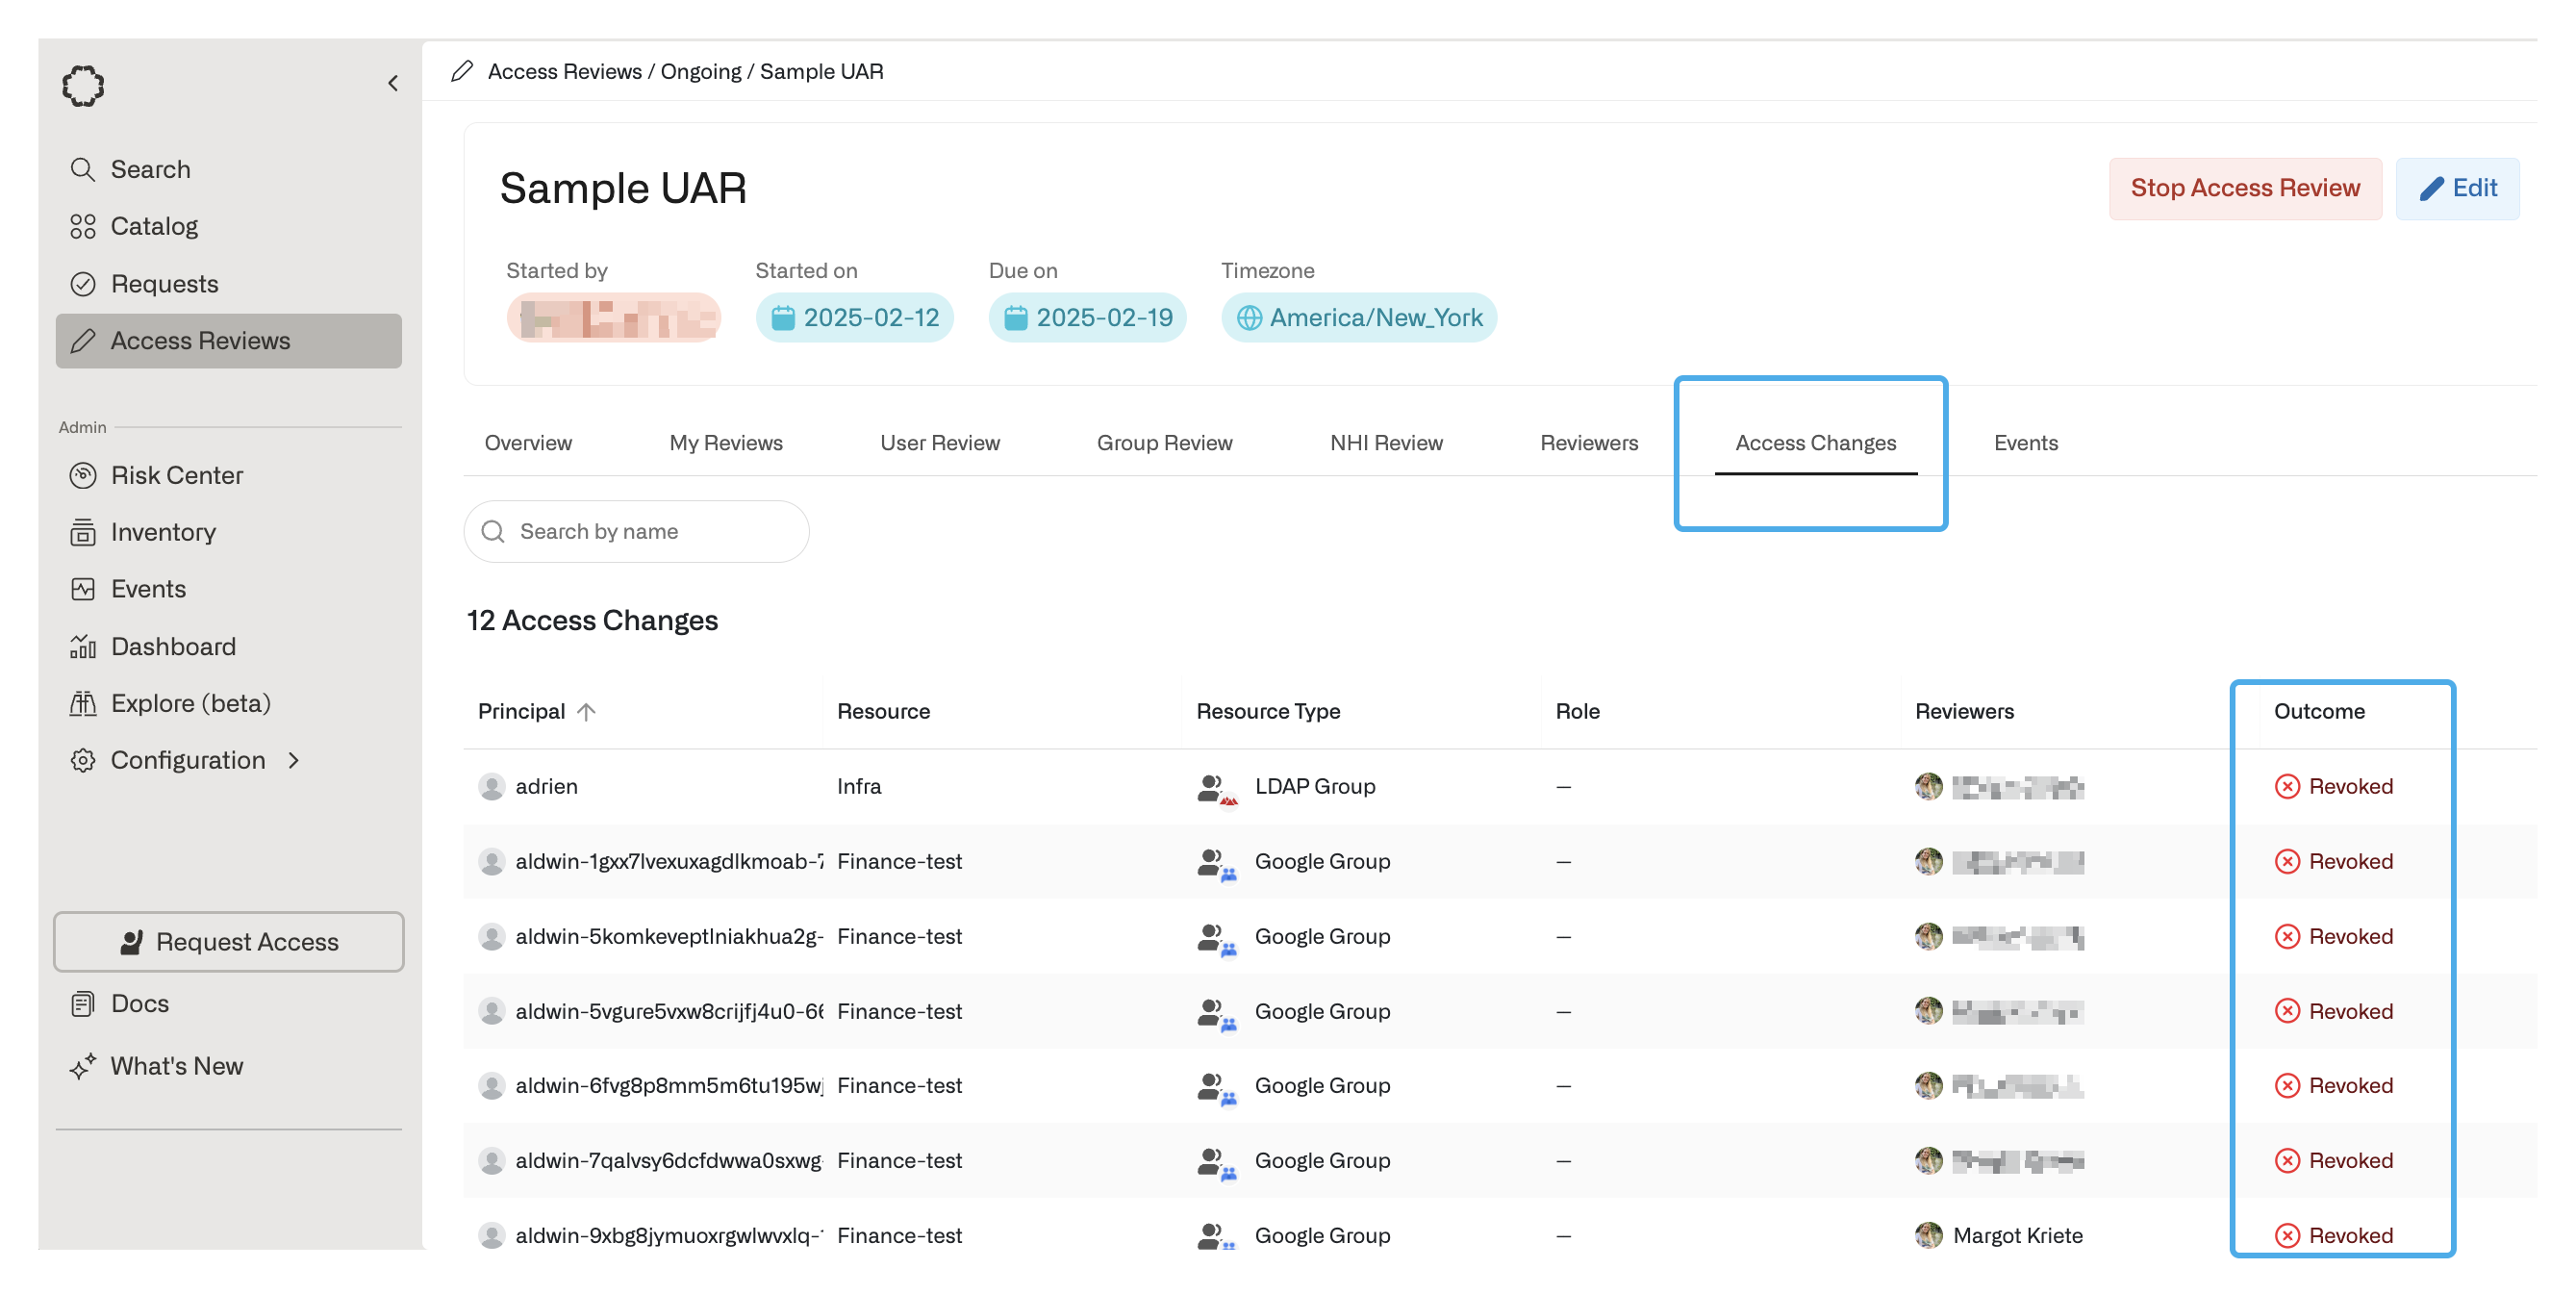
Task: Open Inventory using its sidebar icon
Action: pos(82,532)
